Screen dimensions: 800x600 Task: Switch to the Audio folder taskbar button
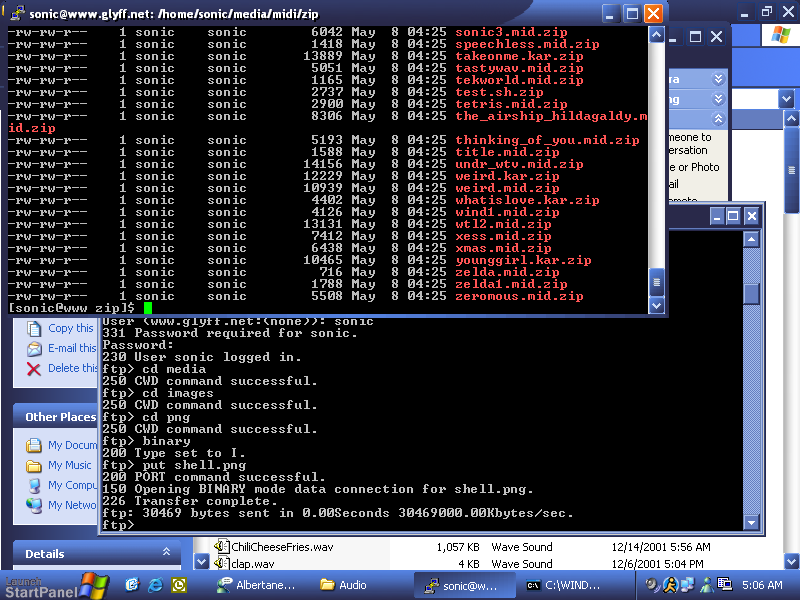(343, 585)
